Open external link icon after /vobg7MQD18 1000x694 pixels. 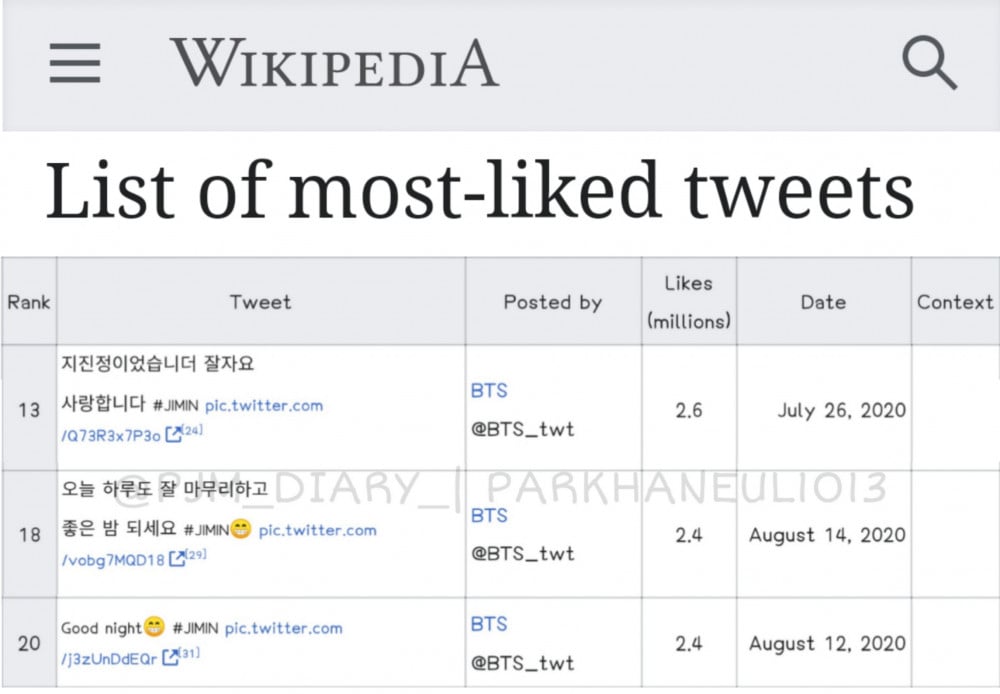(177, 559)
